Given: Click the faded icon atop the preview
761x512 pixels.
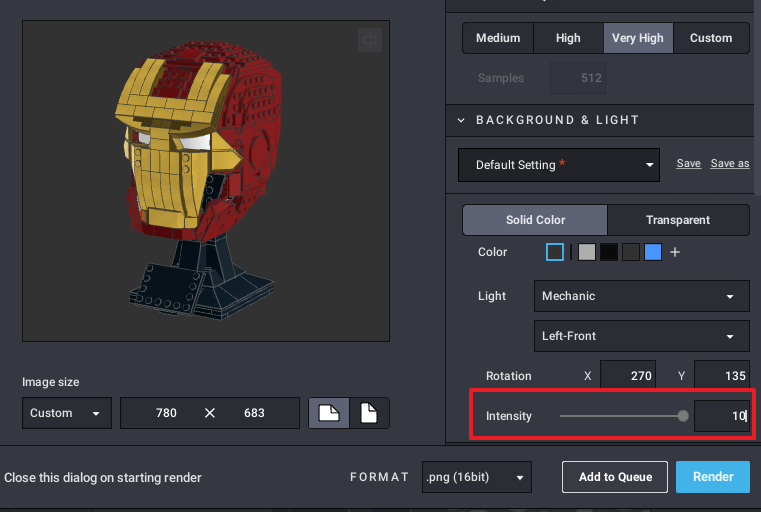Looking at the screenshot, I should 370,40.
